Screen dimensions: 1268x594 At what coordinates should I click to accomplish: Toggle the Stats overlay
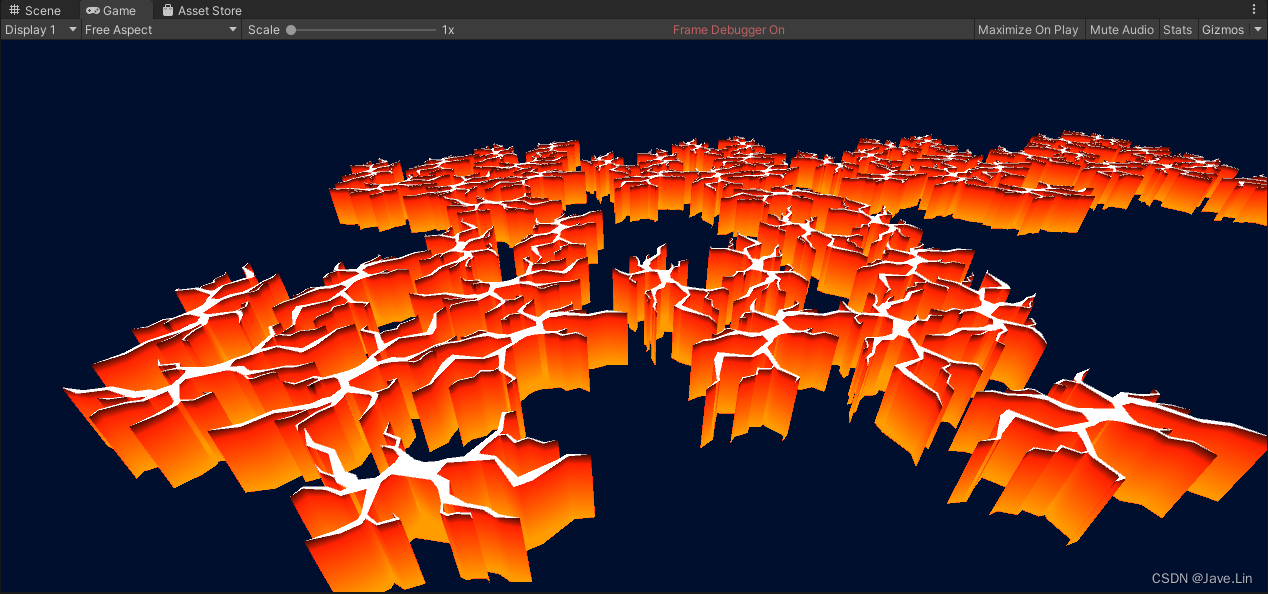tap(1177, 30)
